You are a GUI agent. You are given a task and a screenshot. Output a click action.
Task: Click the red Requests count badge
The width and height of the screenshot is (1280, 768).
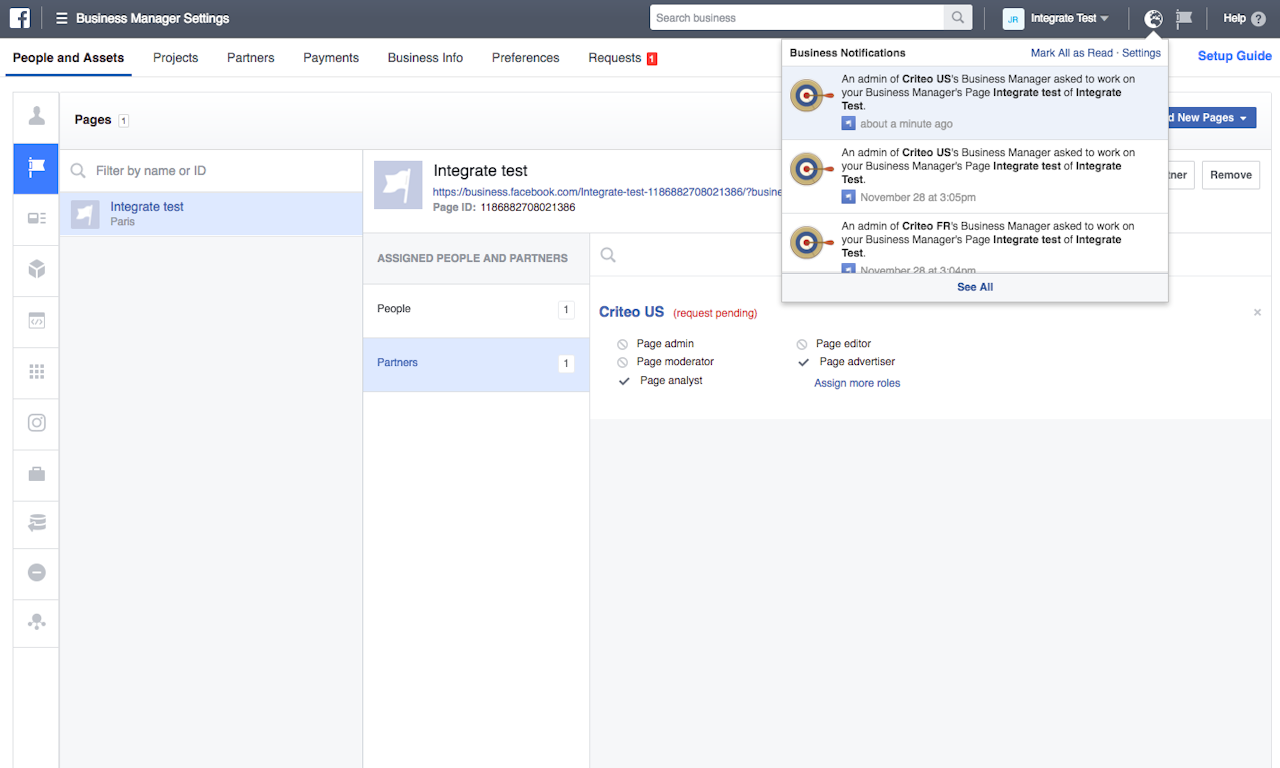(x=652, y=59)
